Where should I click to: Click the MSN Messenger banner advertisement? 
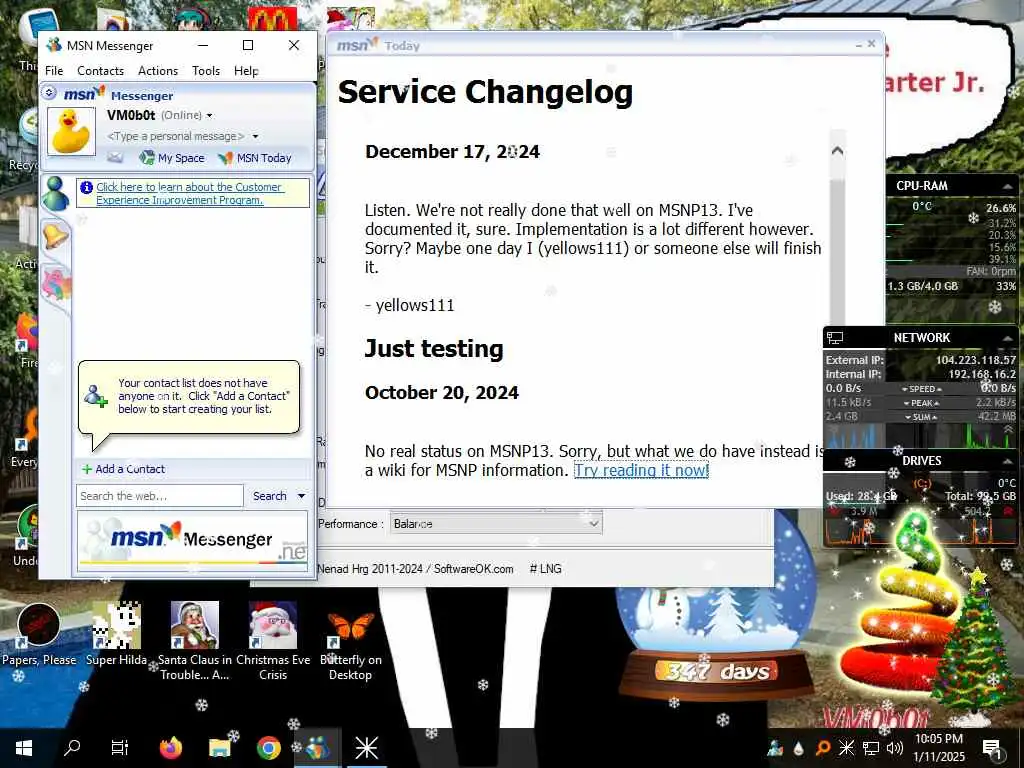[x=192, y=541]
